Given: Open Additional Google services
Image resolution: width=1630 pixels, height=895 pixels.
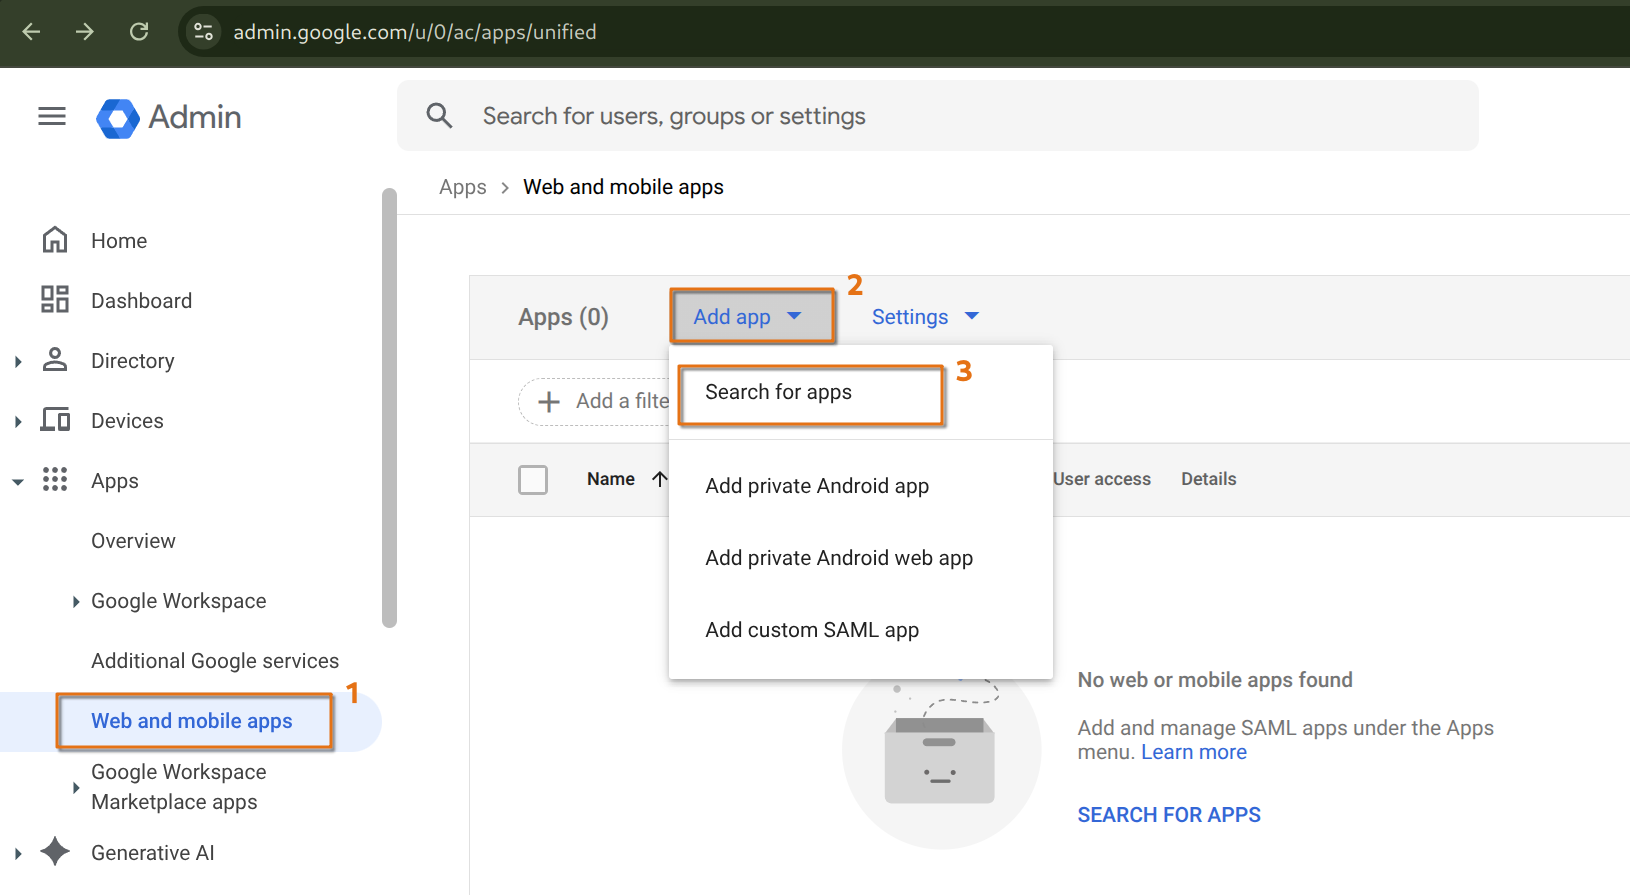Looking at the screenshot, I should click(x=215, y=661).
